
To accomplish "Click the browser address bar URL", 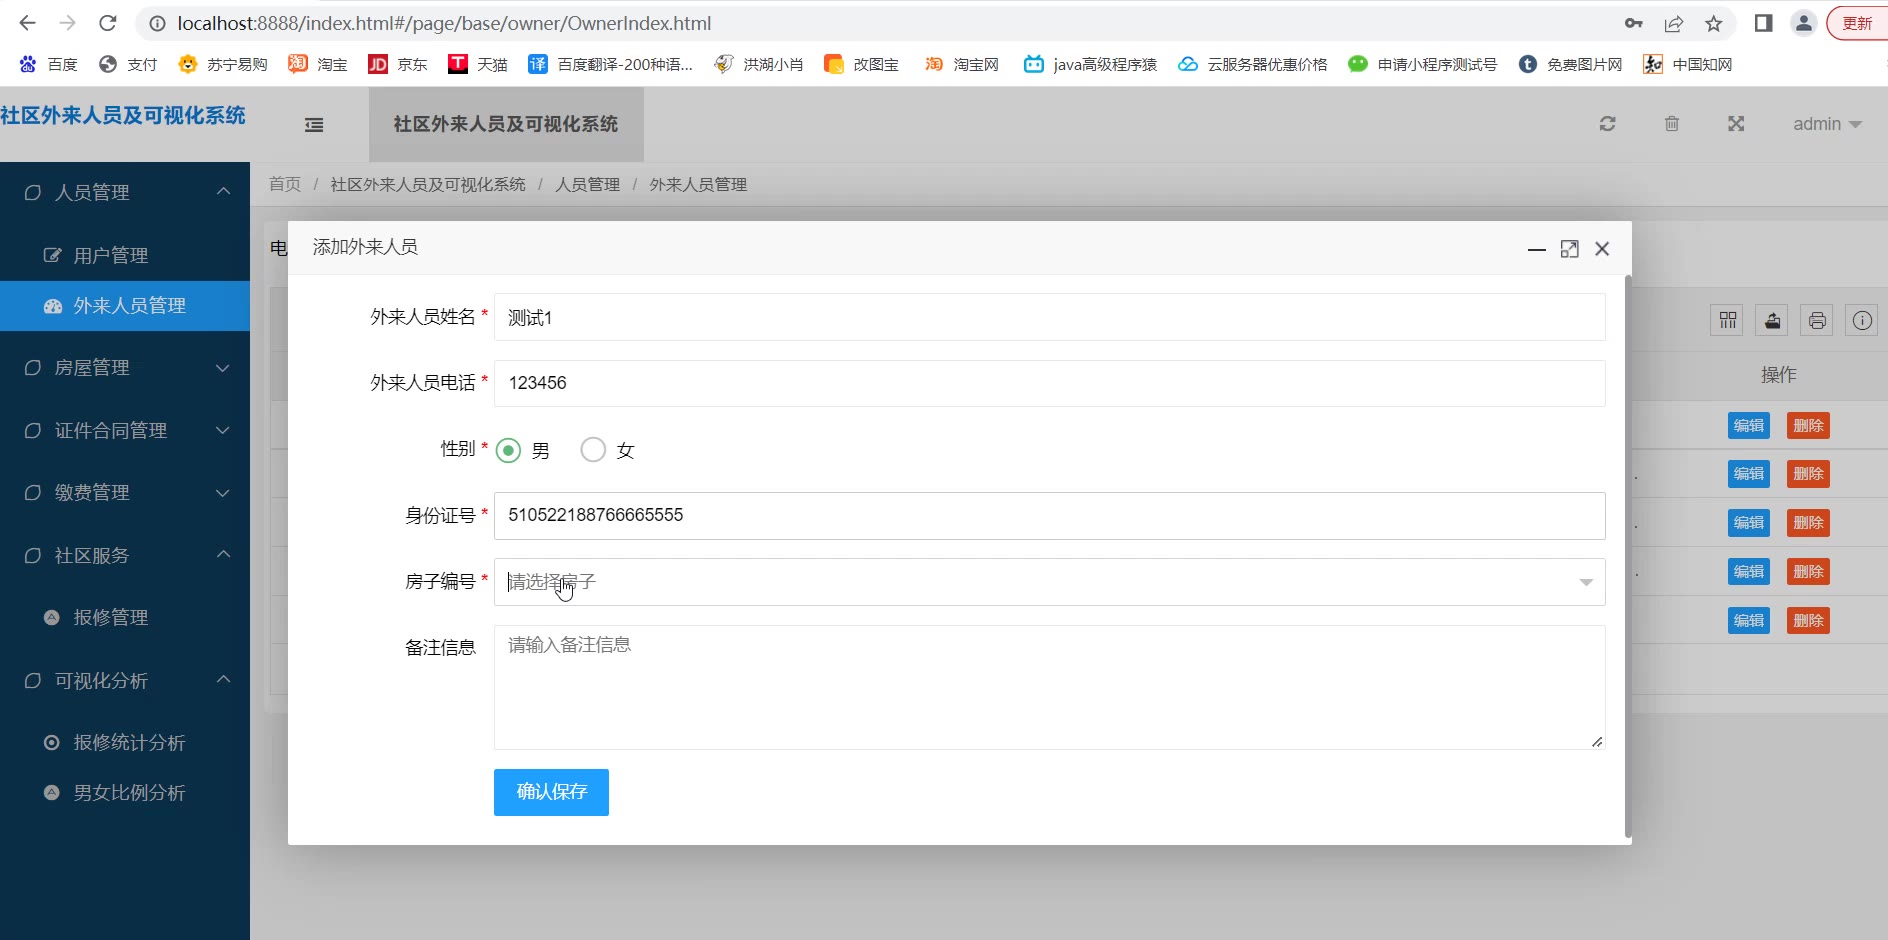I will (444, 23).
